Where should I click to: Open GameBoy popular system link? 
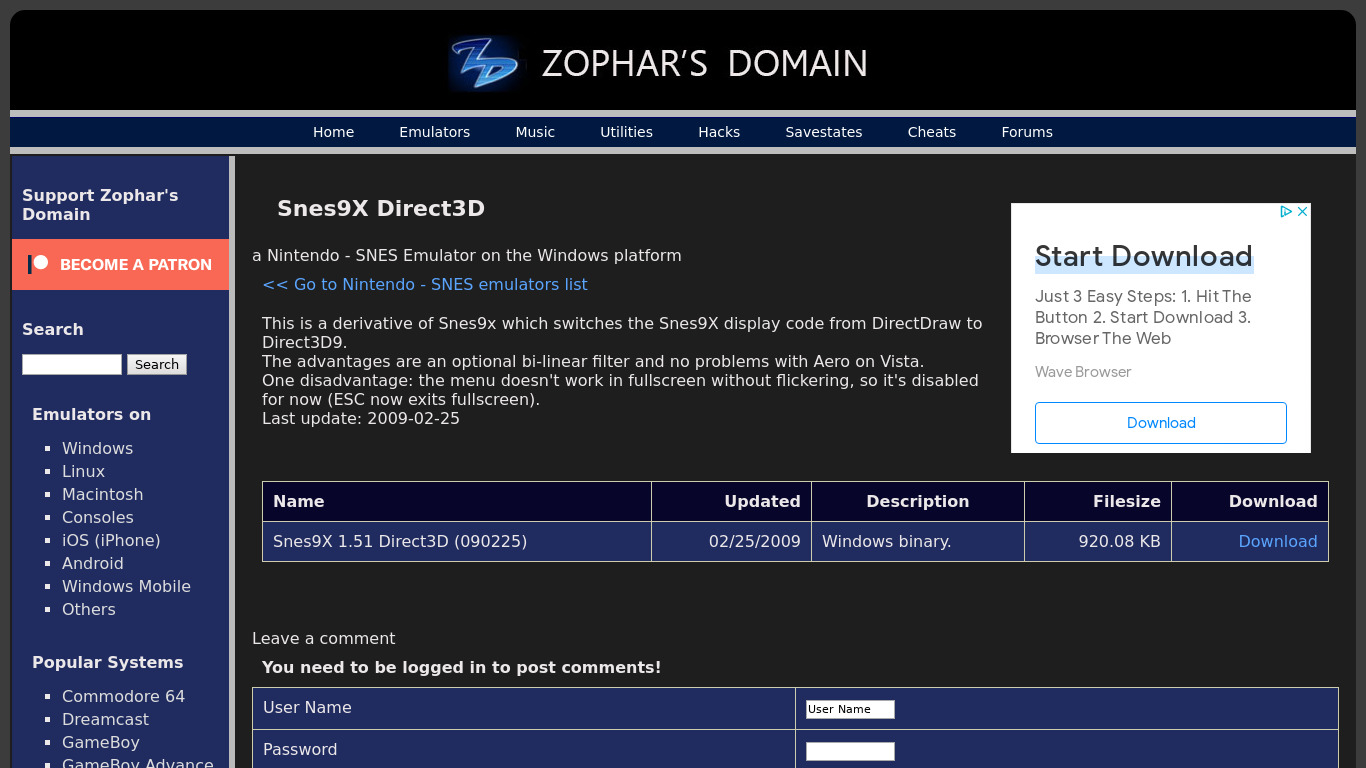click(100, 742)
